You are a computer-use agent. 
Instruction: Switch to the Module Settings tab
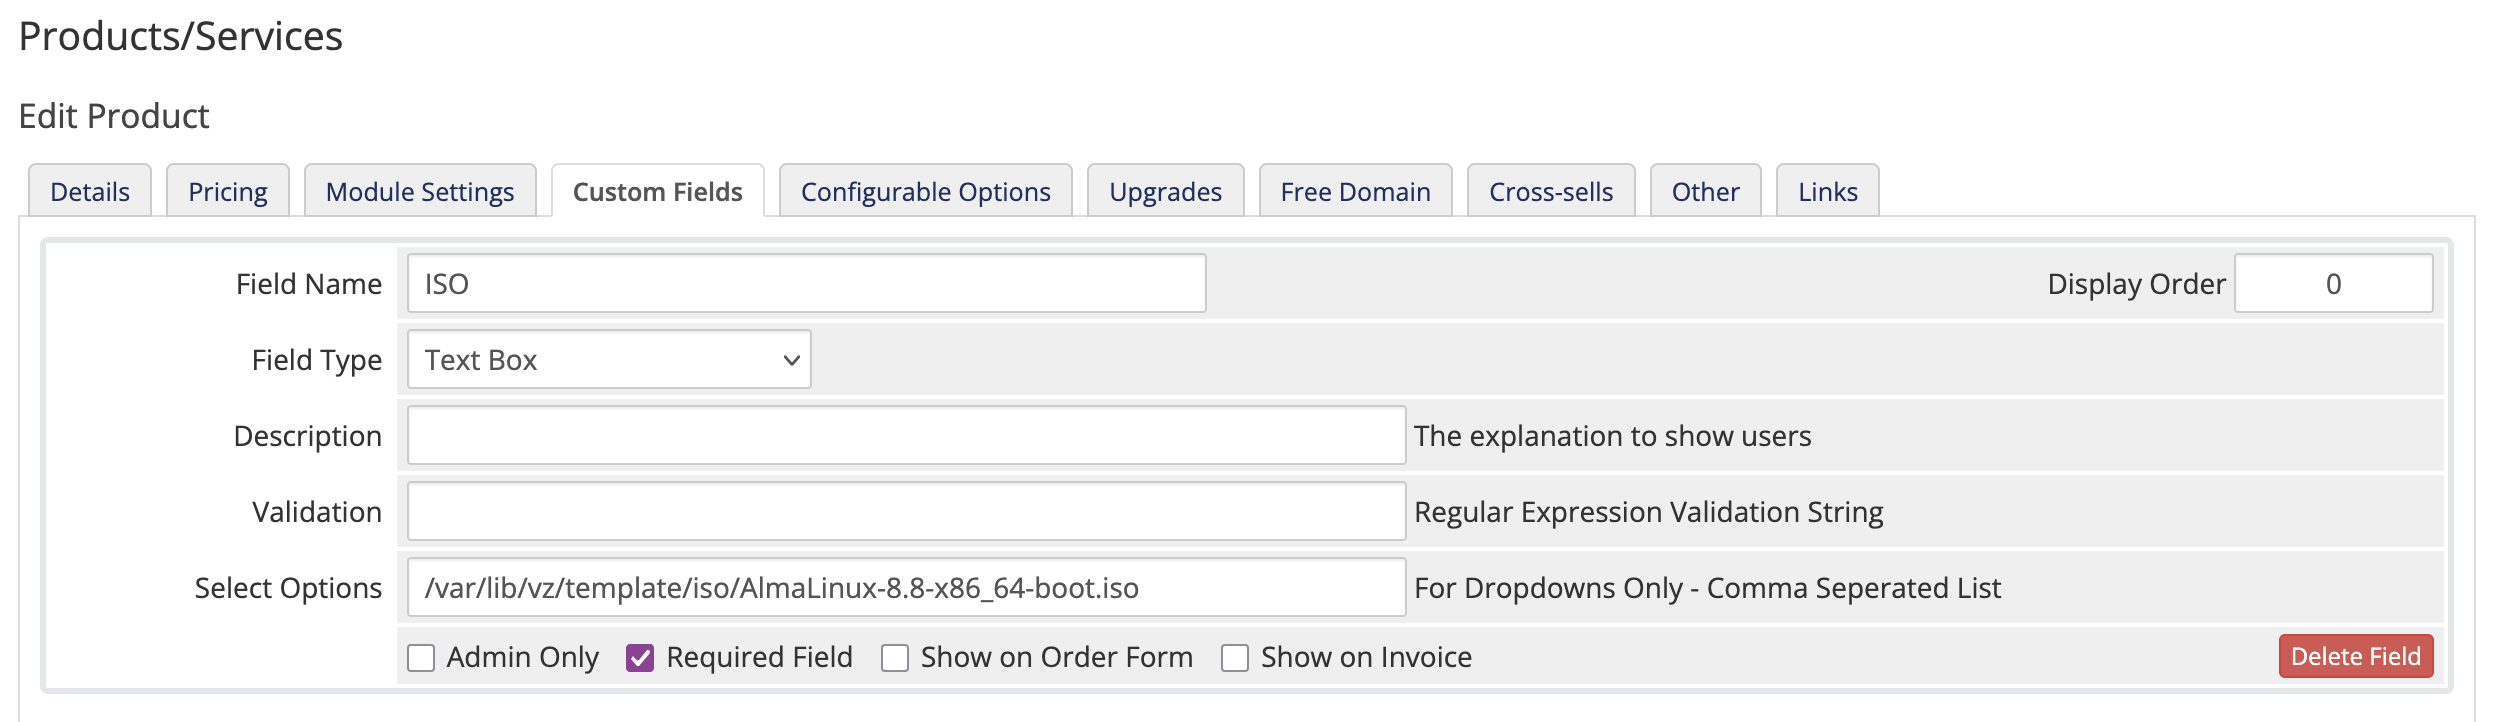[x=419, y=191]
